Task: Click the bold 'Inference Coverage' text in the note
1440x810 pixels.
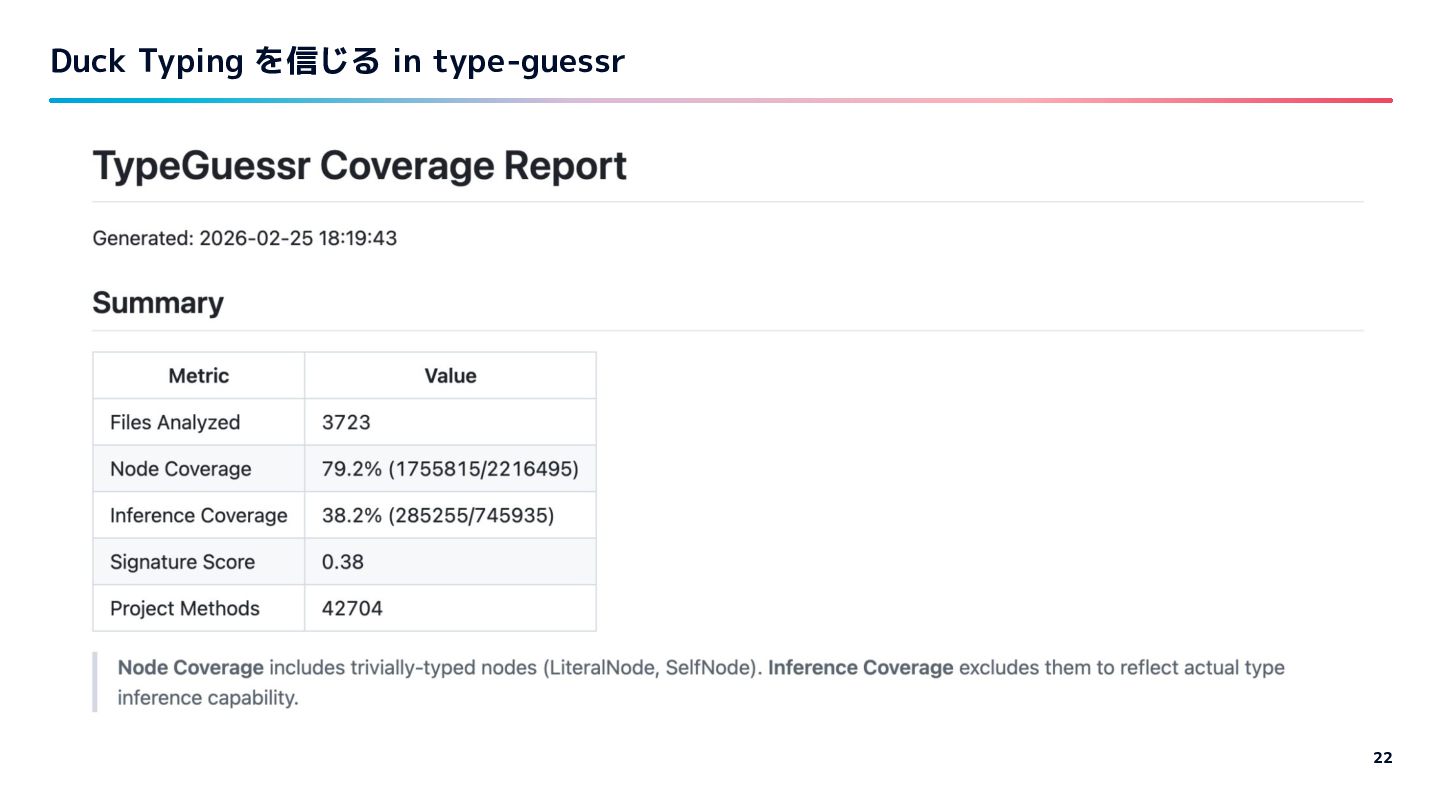Action: [x=860, y=667]
